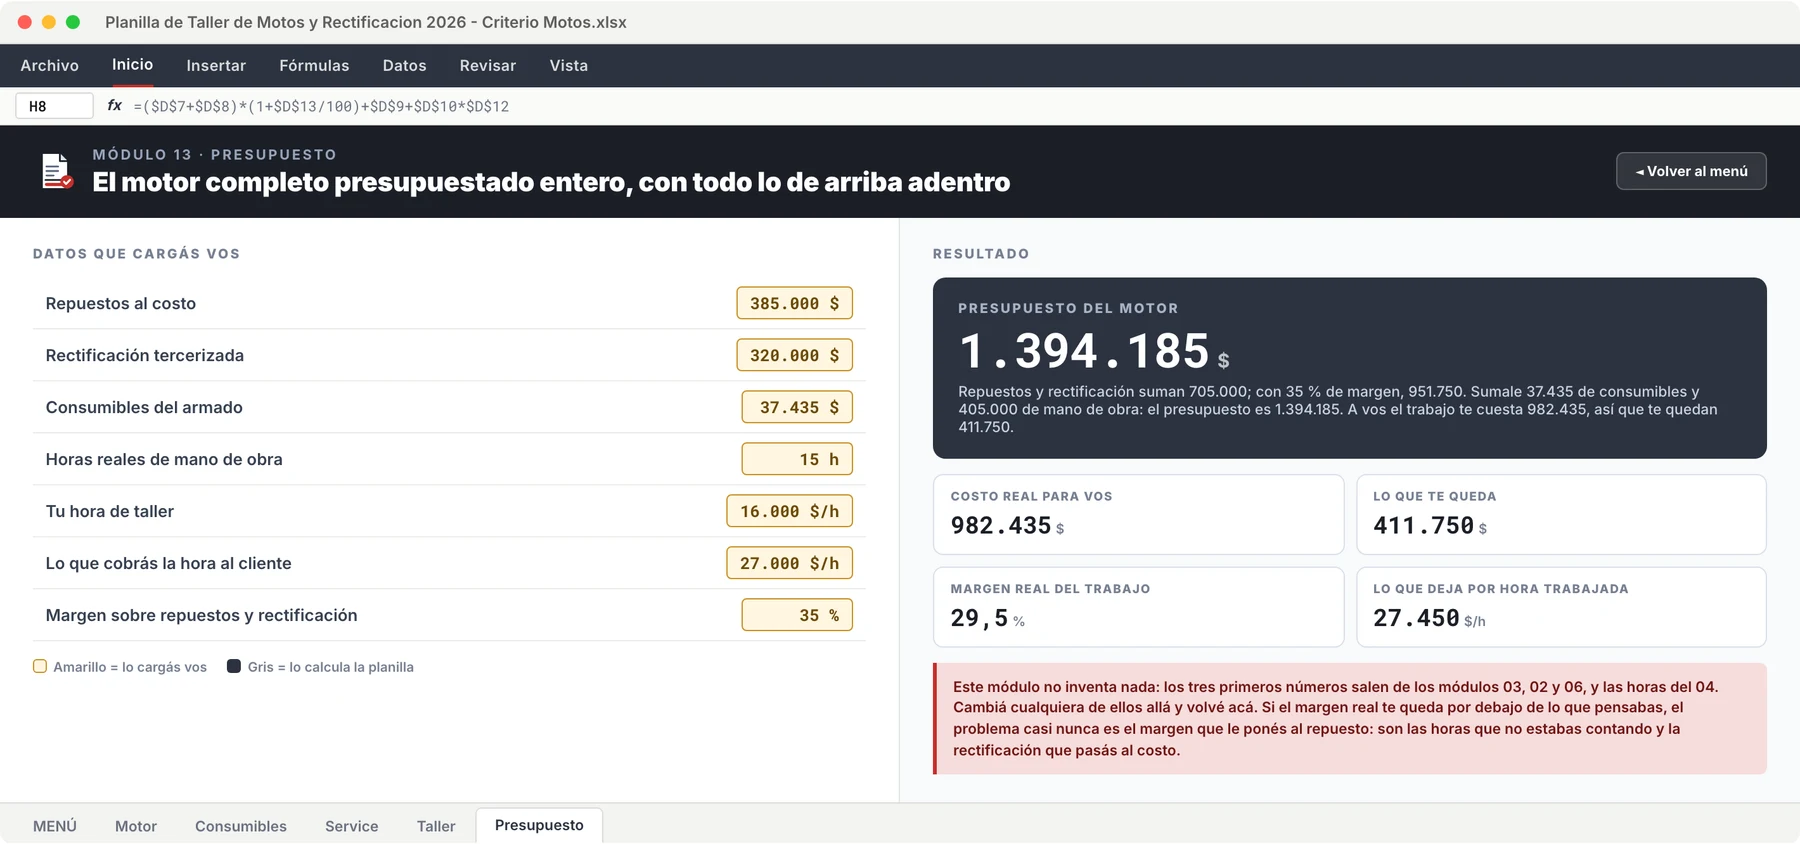Click the RESULTADO heading
Viewport: 1800px width, 844px height.
[x=981, y=254]
